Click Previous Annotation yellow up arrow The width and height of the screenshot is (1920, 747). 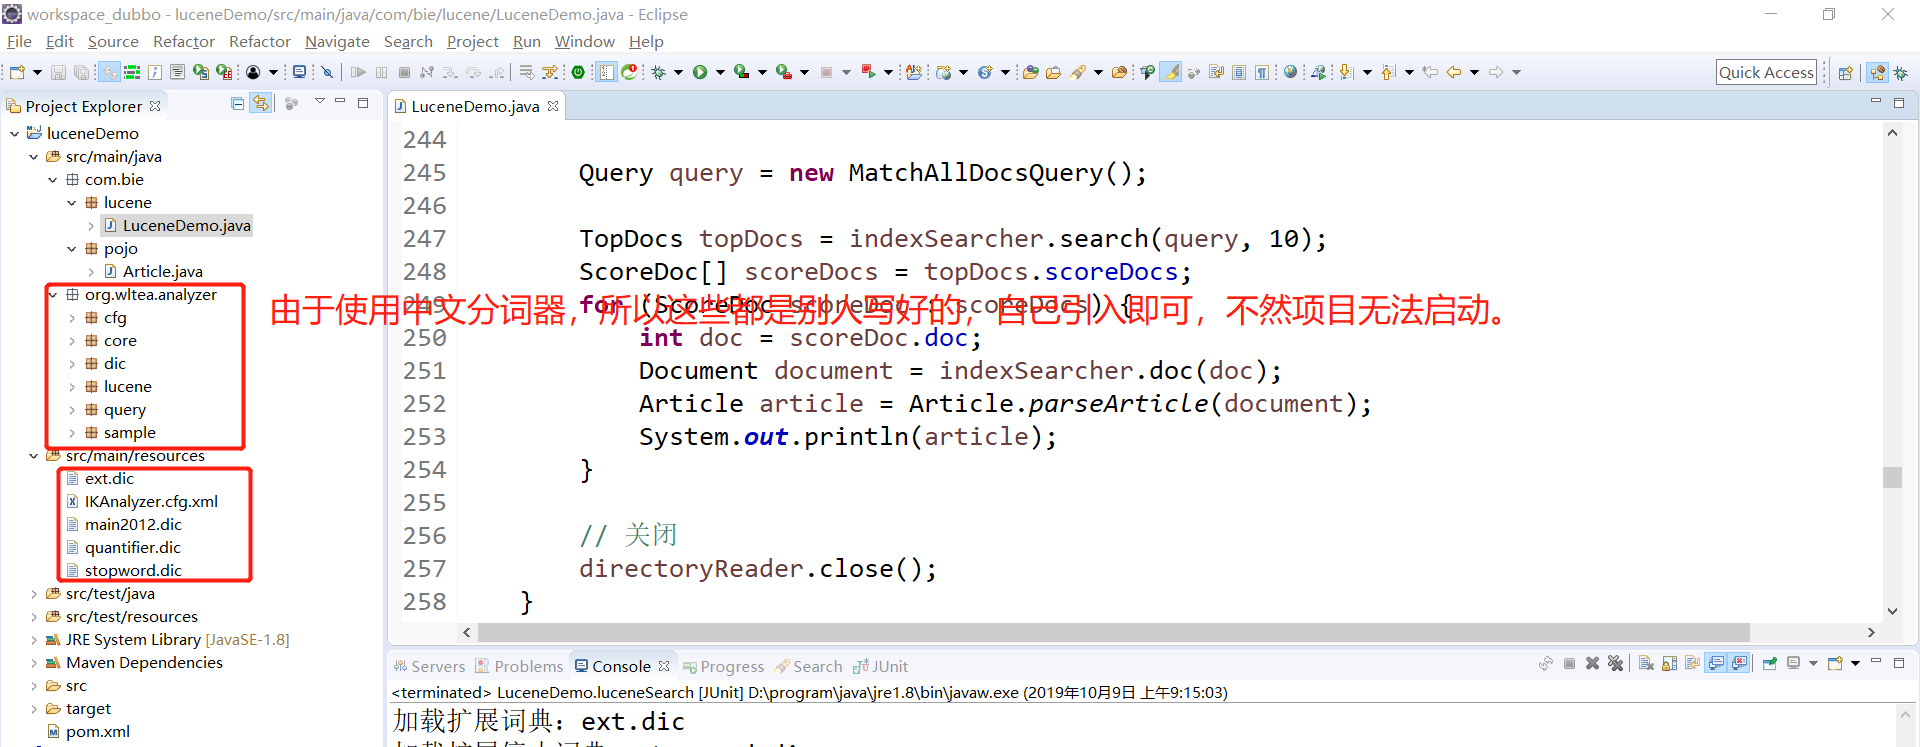click(x=1388, y=72)
